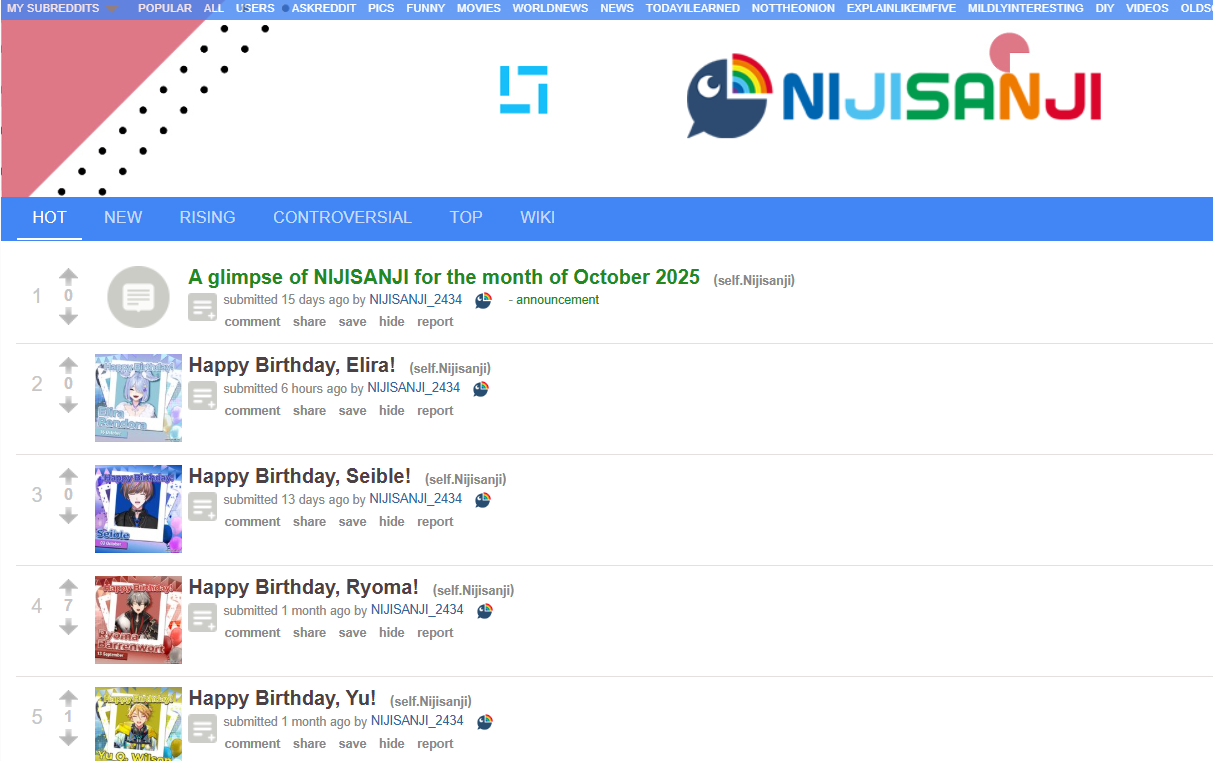1213x761 pixels.
Task: Expand text icon on October glimpse post
Action: coord(202,308)
